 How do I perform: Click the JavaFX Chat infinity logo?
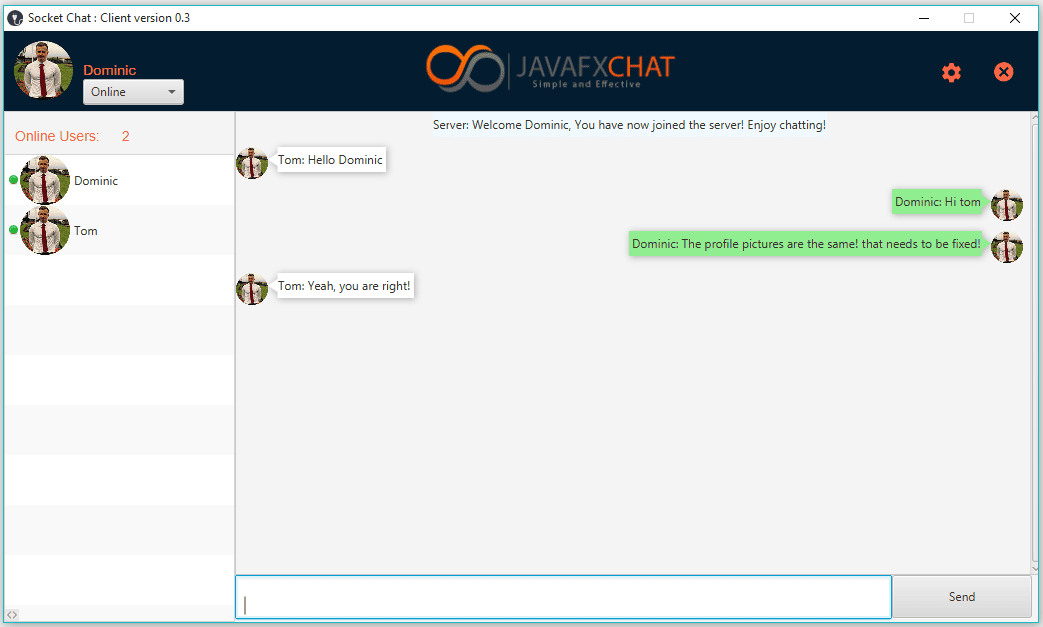point(465,68)
